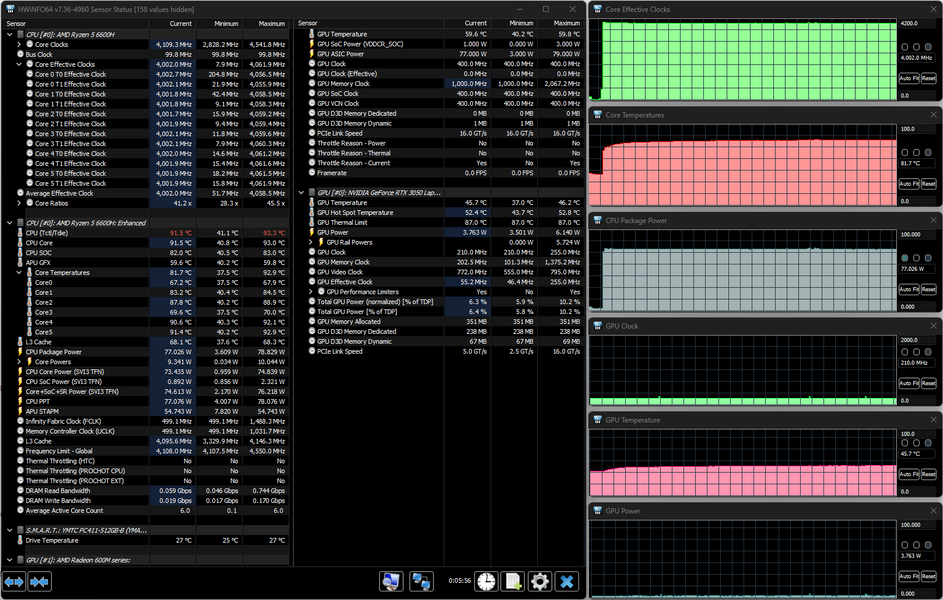
Task: Open sensor settings gear icon
Action: pyautogui.click(x=540, y=581)
